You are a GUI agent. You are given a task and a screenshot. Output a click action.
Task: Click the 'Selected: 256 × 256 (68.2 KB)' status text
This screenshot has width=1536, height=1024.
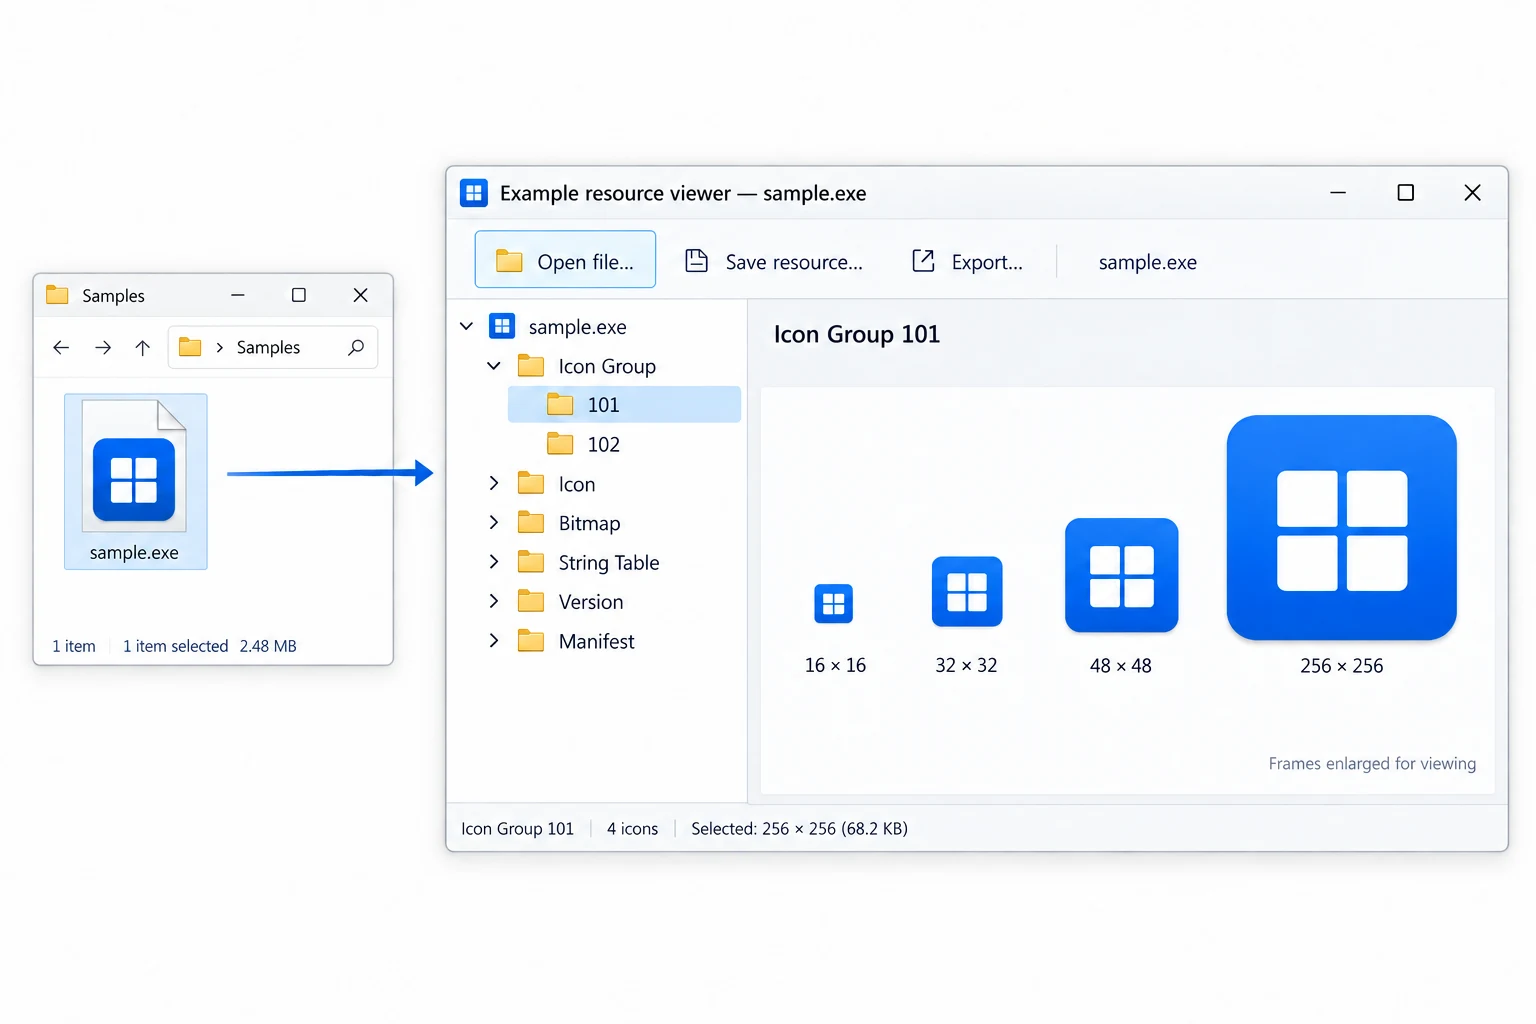(799, 829)
